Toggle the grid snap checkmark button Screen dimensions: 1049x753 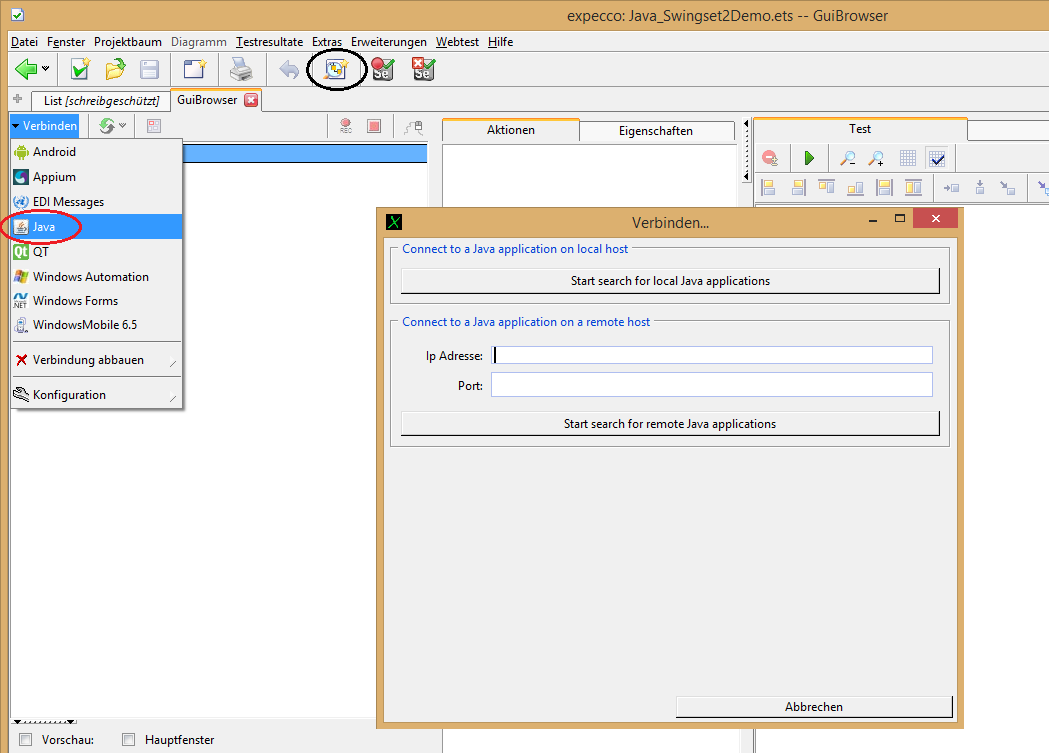[936, 158]
